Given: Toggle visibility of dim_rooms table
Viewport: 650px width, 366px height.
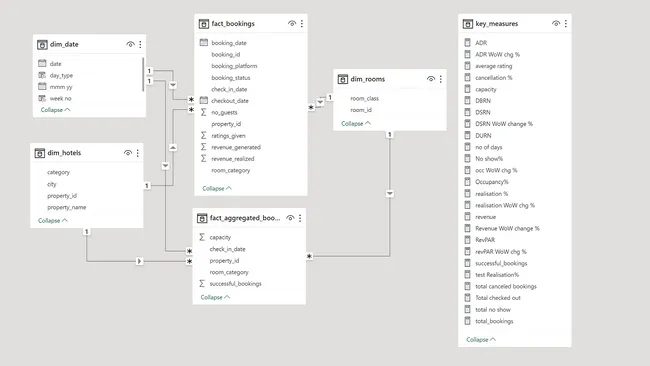Looking at the screenshot, I should click(431, 79).
